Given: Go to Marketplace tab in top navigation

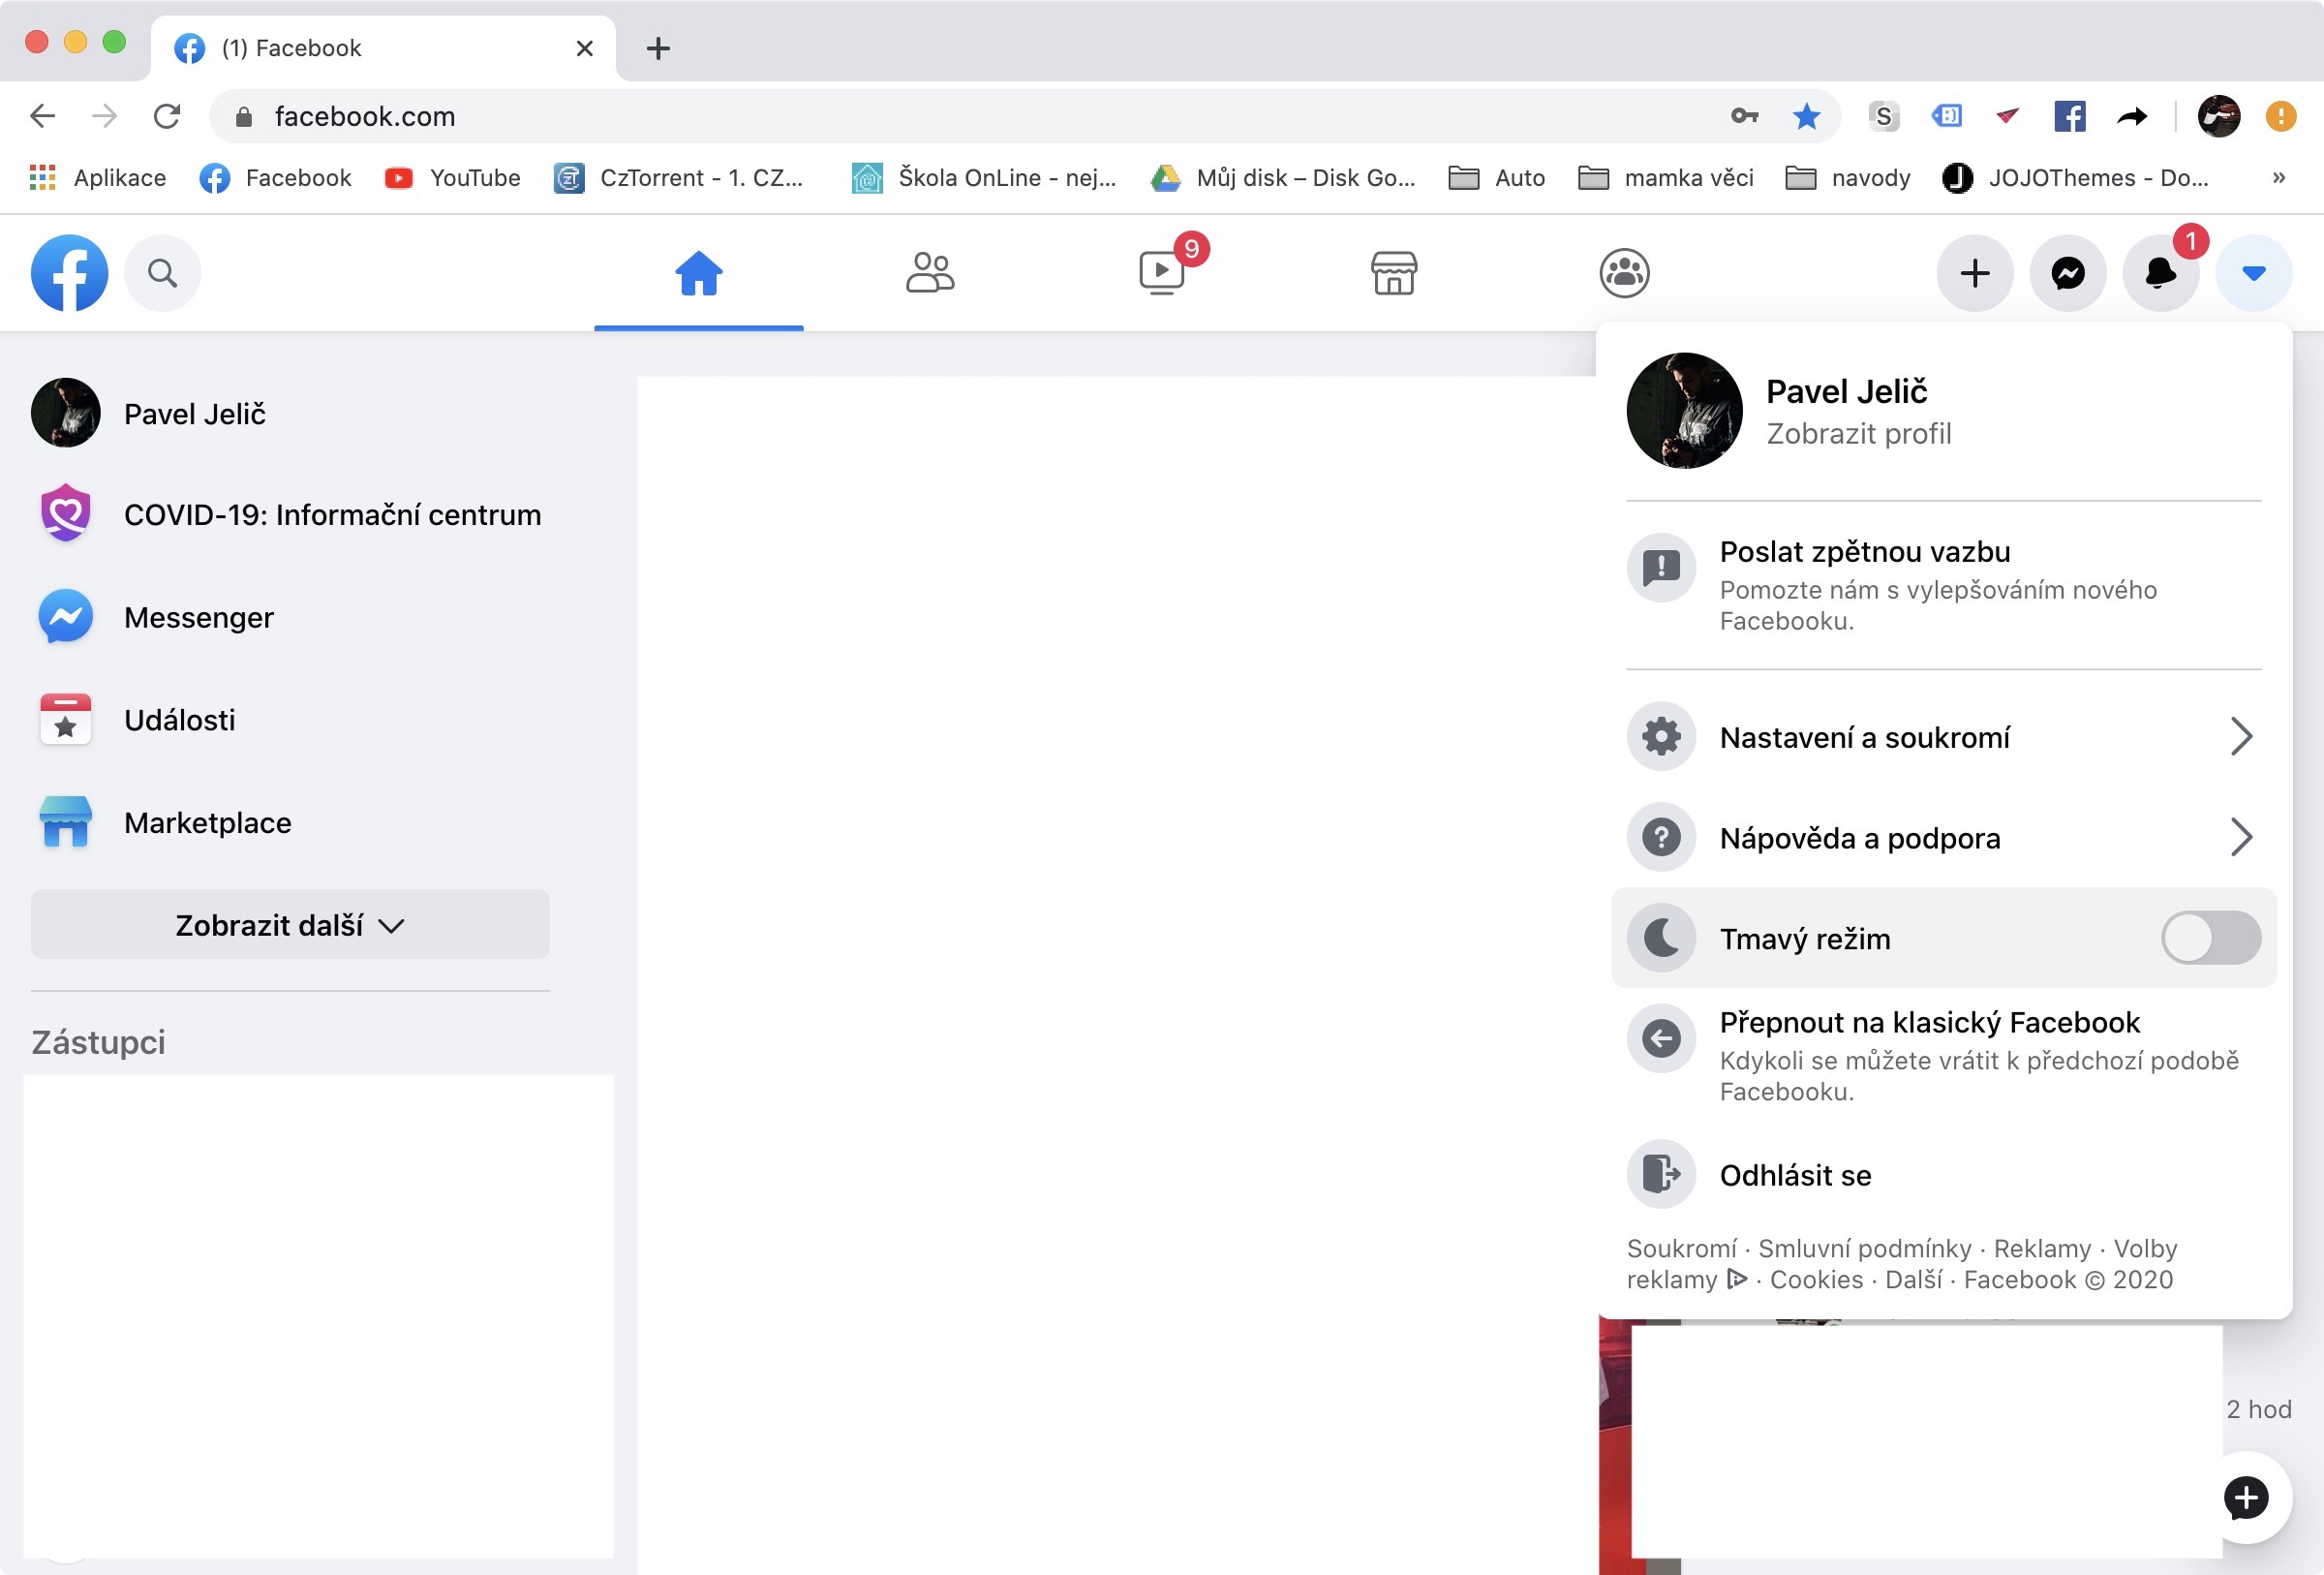Looking at the screenshot, I should pos(1393,273).
